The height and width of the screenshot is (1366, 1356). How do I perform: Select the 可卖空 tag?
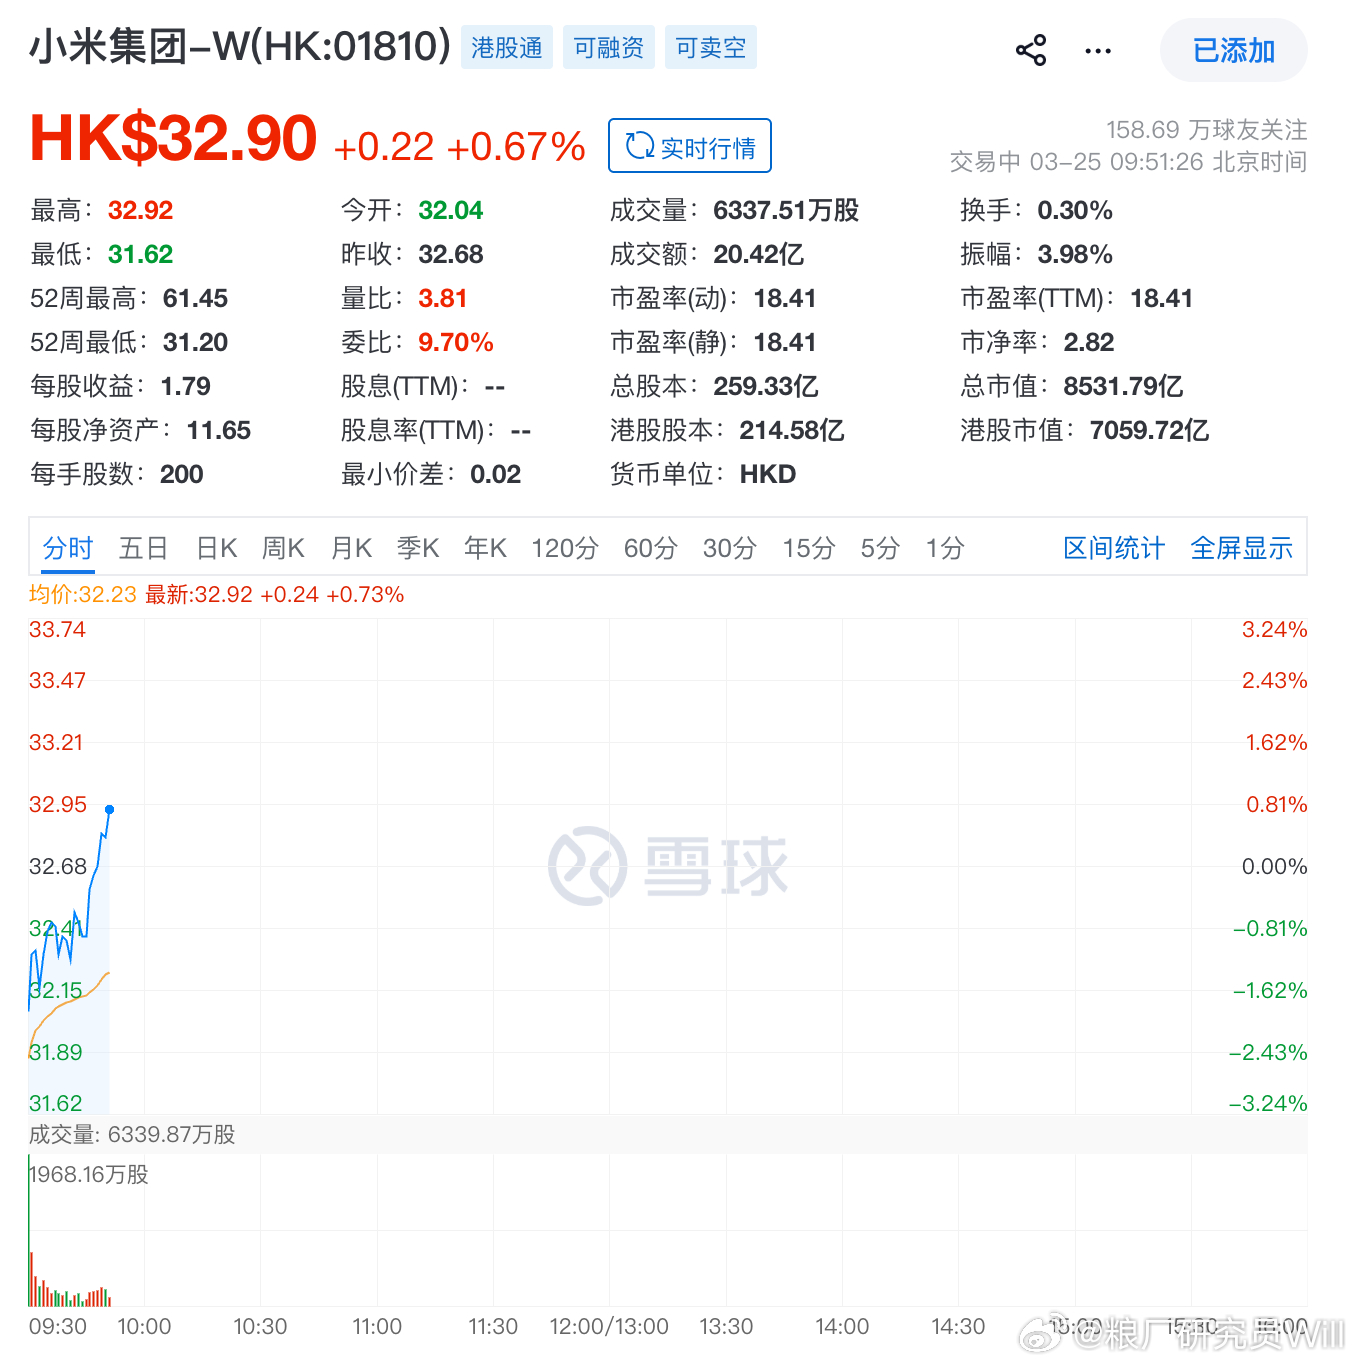point(710,46)
